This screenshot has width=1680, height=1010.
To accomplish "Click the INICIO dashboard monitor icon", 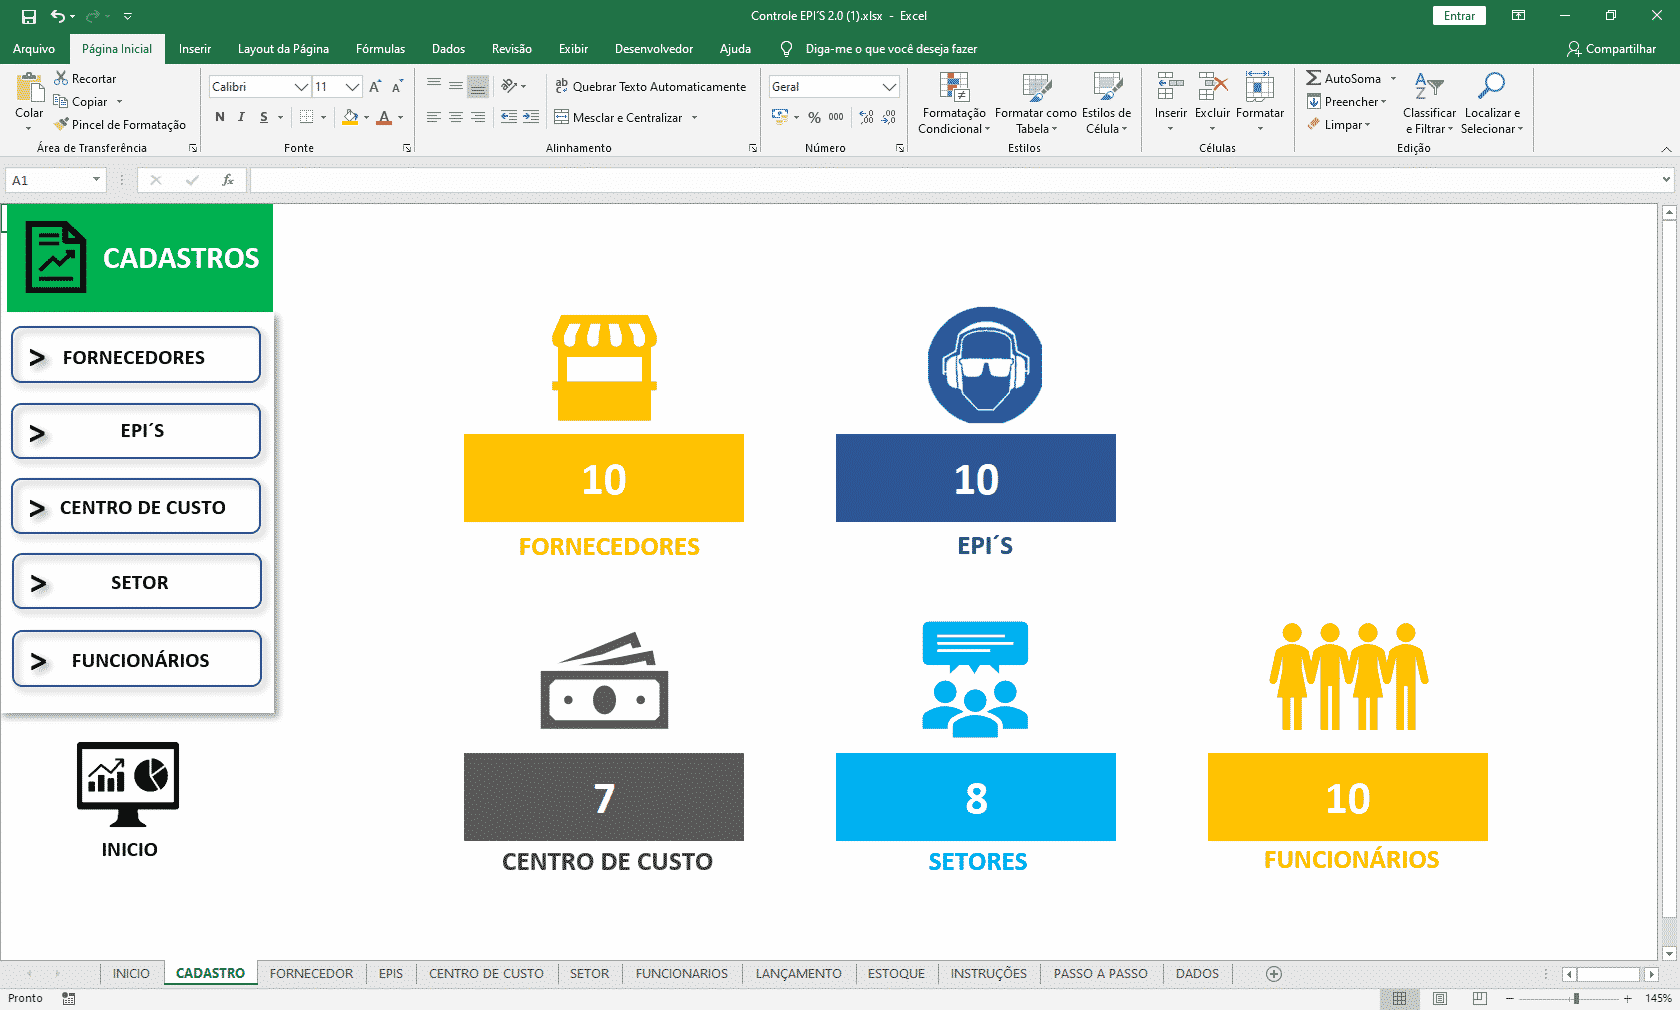I will pyautogui.click(x=128, y=784).
